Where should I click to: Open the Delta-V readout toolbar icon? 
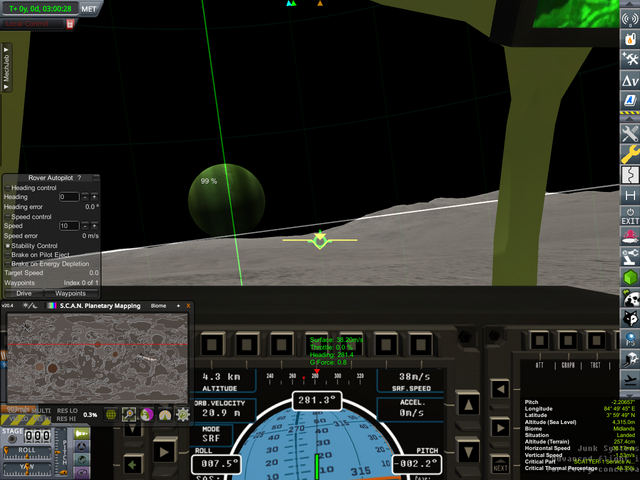pyautogui.click(x=630, y=80)
